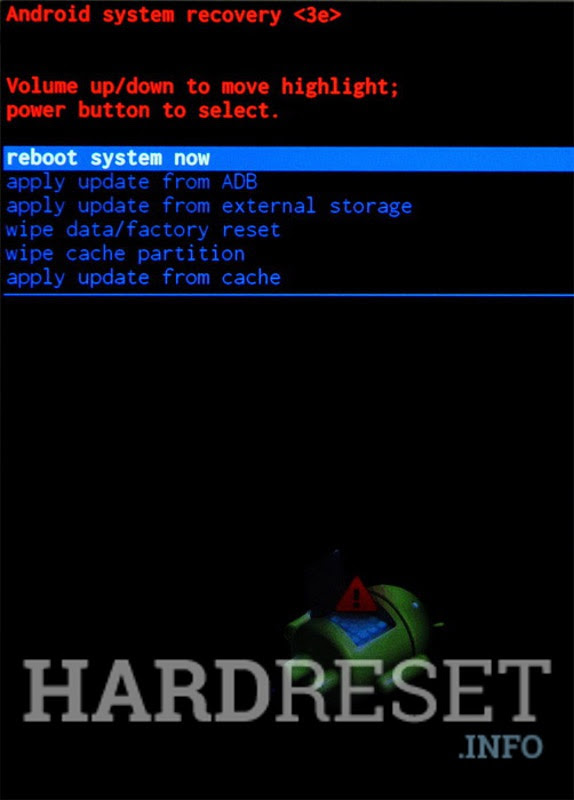Click the red warning triangle icon
The width and height of the screenshot is (574, 800).
[357, 595]
